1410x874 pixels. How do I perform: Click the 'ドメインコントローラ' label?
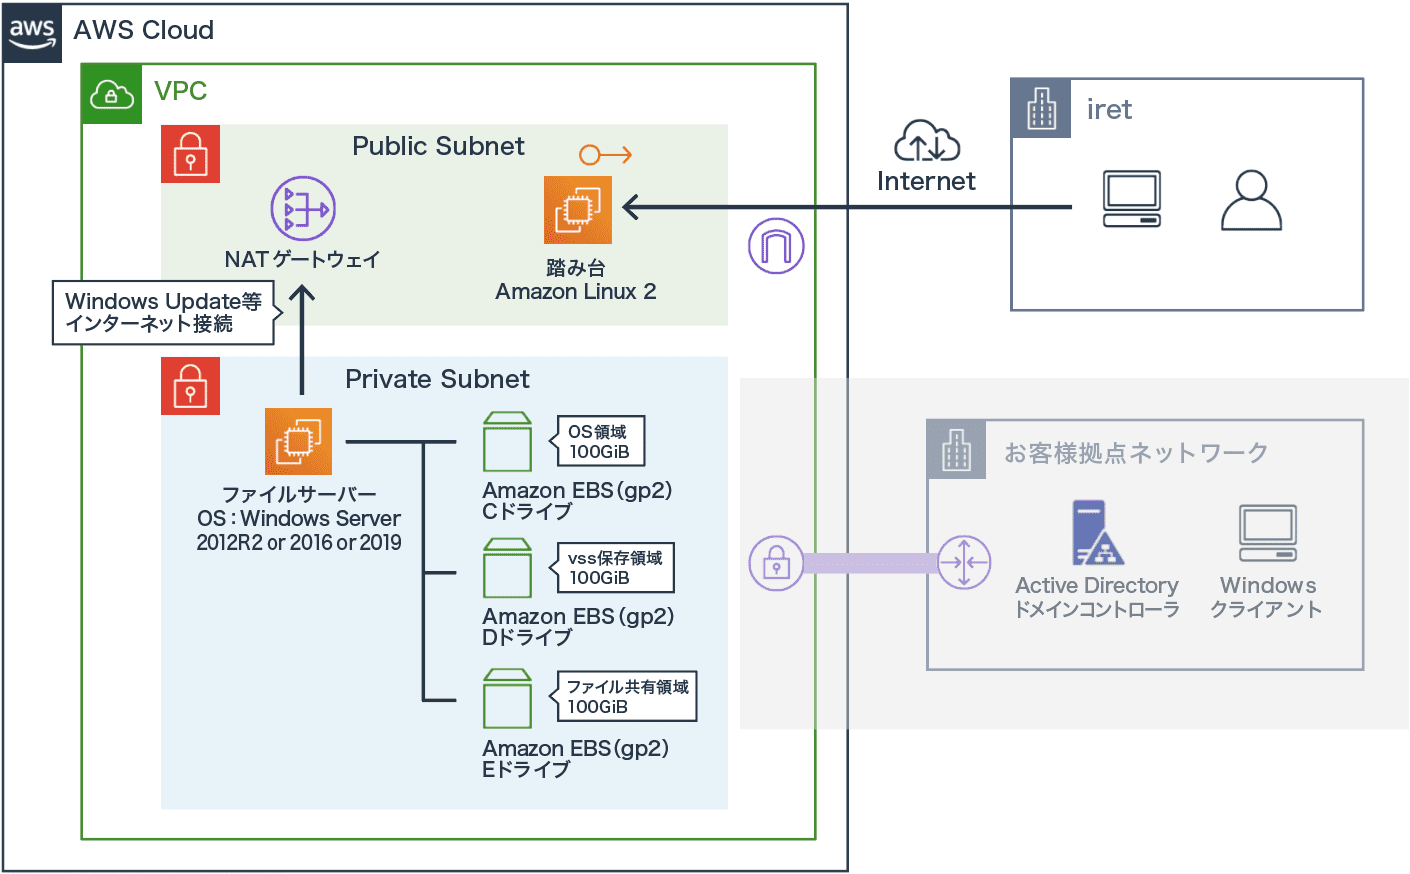tap(1097, 610)
